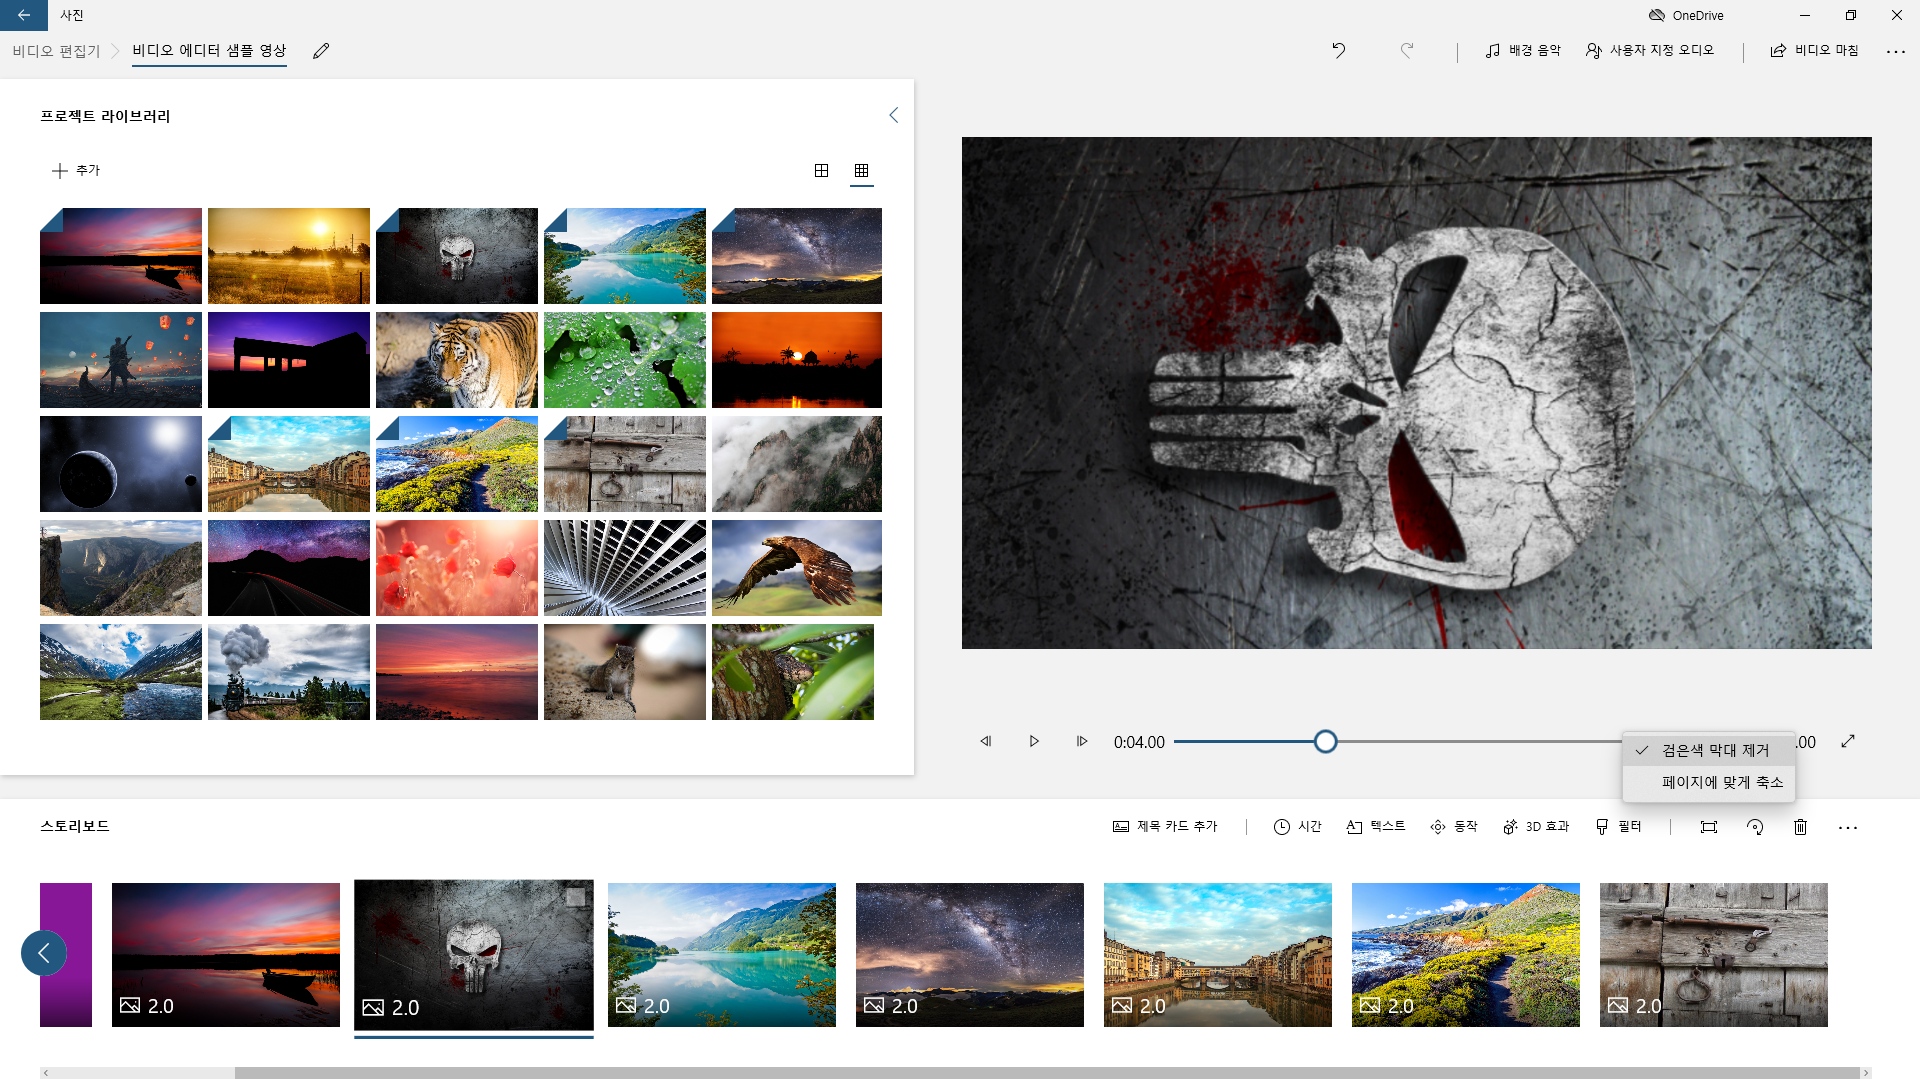Open 사용자 지정 오디오 custom audio
Image resolution: width=1920 pixels, height=1079 pixels.
click(1650, 50)
